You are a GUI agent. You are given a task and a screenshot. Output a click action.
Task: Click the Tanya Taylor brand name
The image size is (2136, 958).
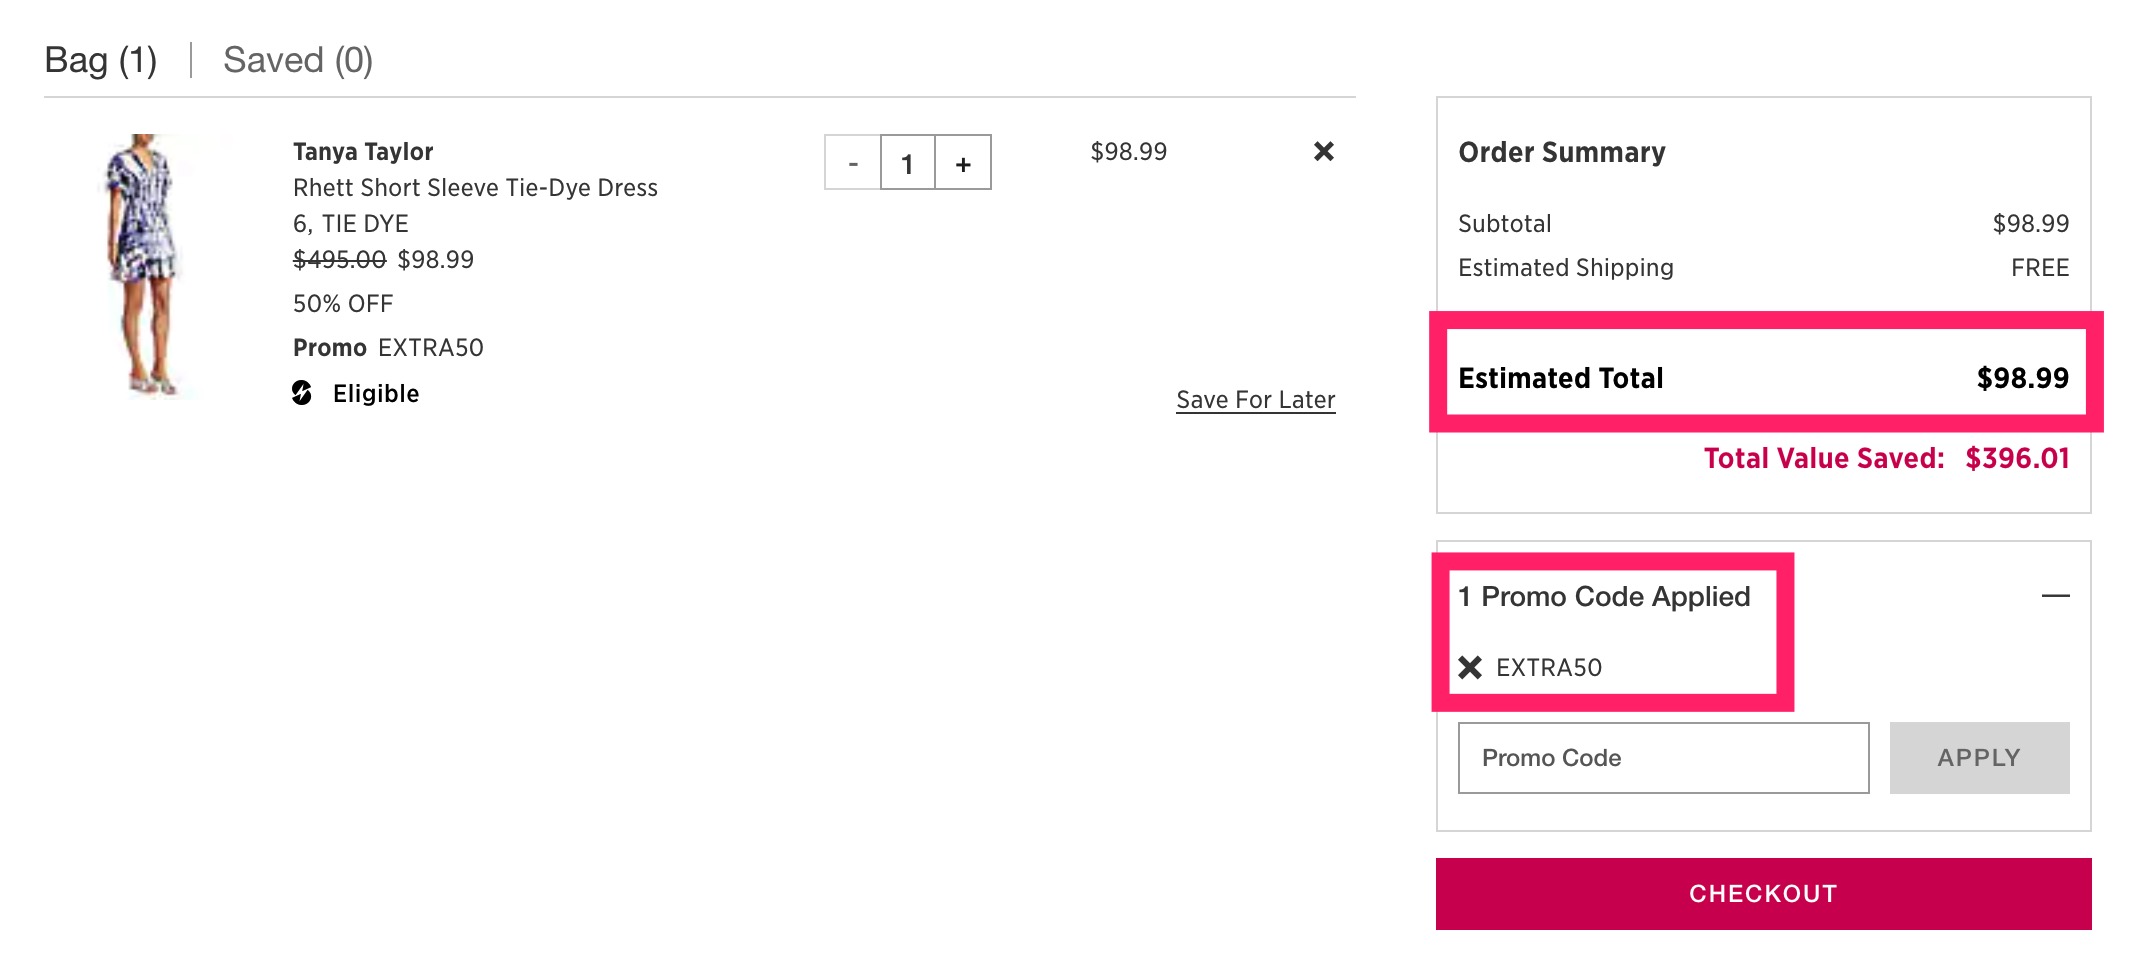[x=363, y=152]
